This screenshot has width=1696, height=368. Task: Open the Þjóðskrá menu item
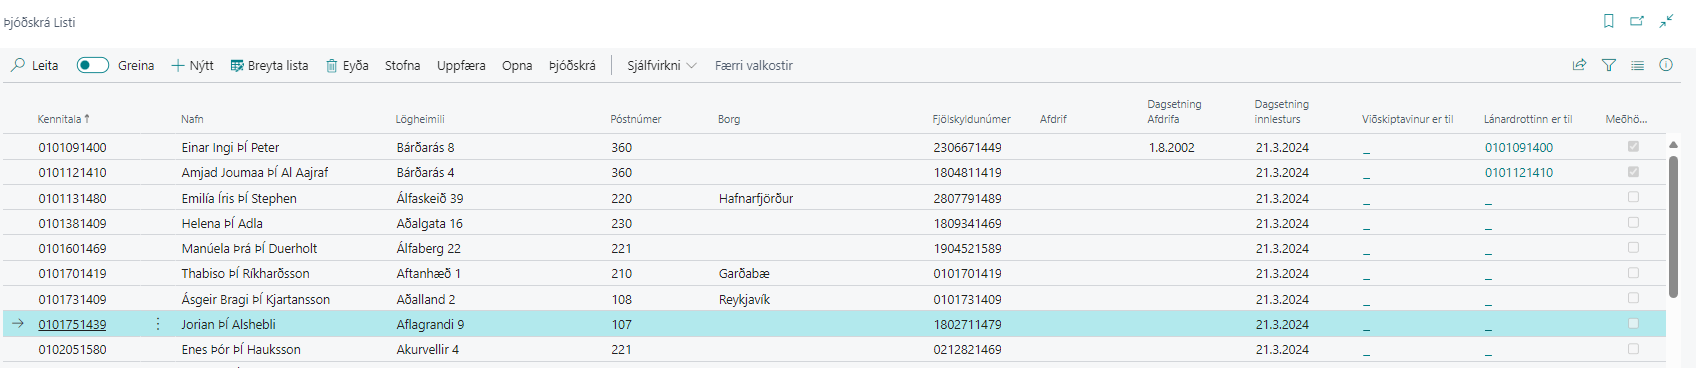pos(572,66)
